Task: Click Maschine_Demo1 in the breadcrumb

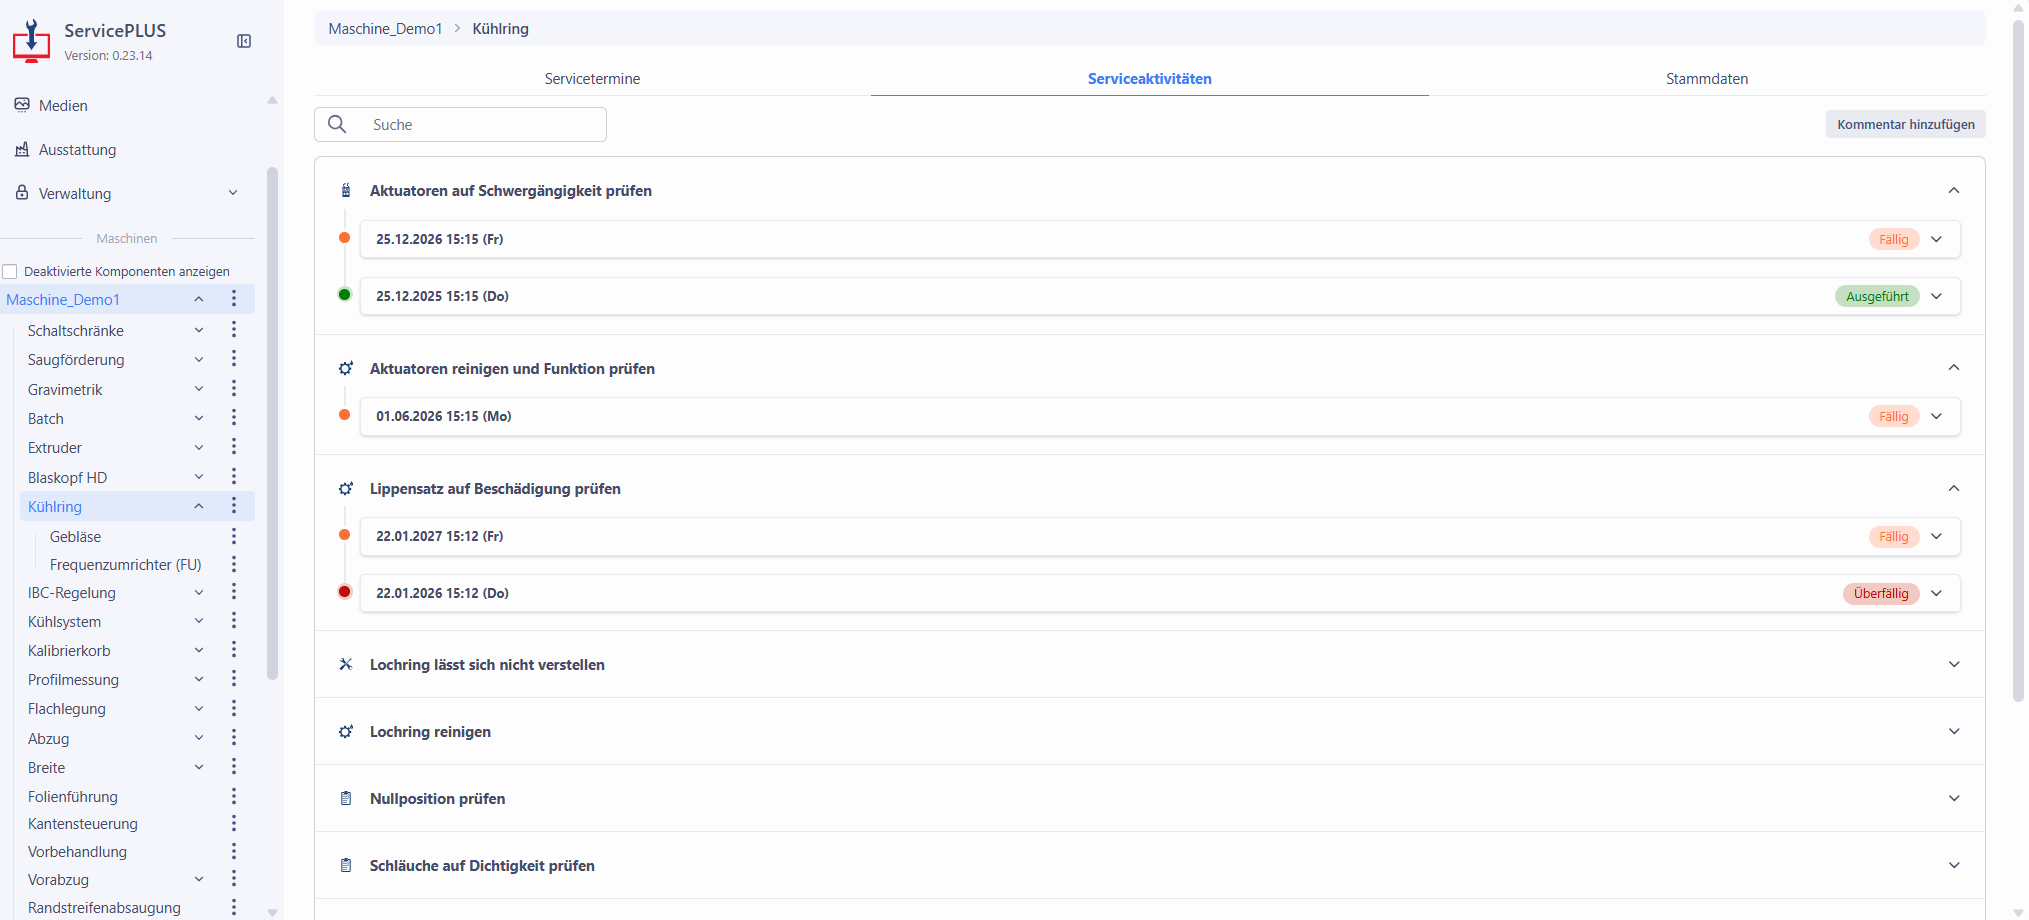Action: click(x=385, y=29)
